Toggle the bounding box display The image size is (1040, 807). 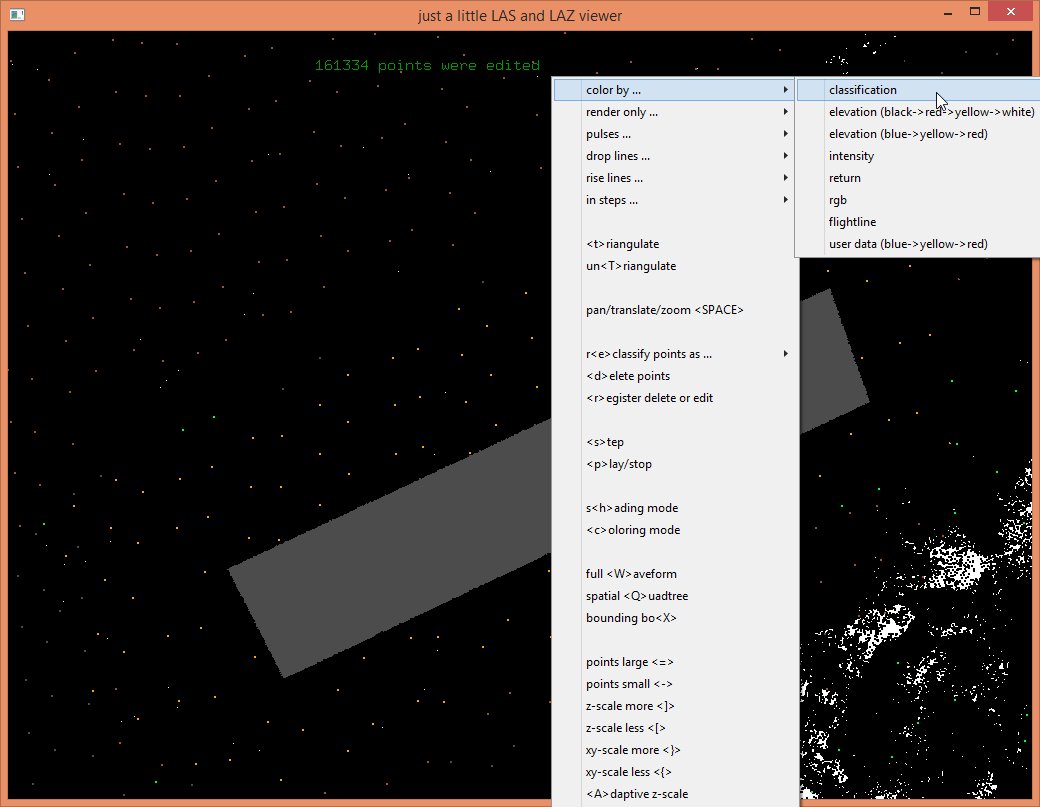pos(631,618)
